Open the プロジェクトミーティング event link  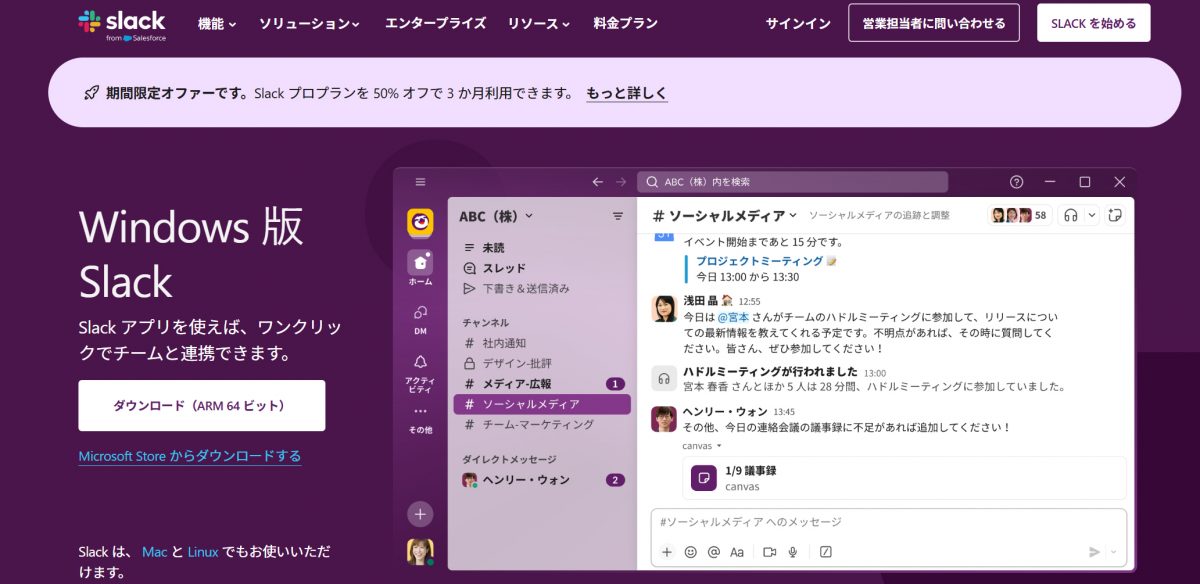coord(760,261)
